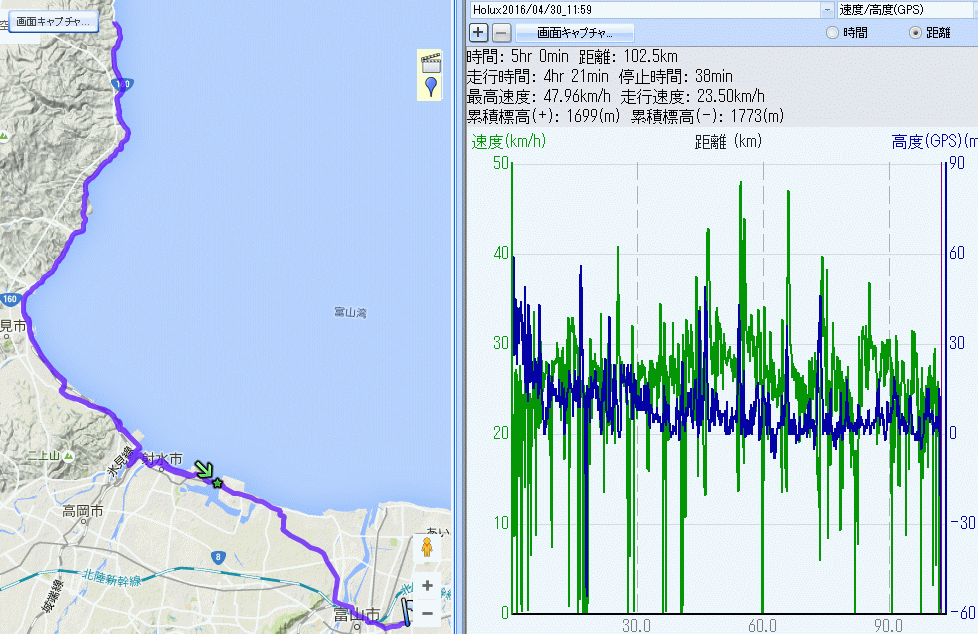Screen dimensions: 978x634
Task: Click the clapperboard animation icon on map
Action: click(x=430, y=62)
